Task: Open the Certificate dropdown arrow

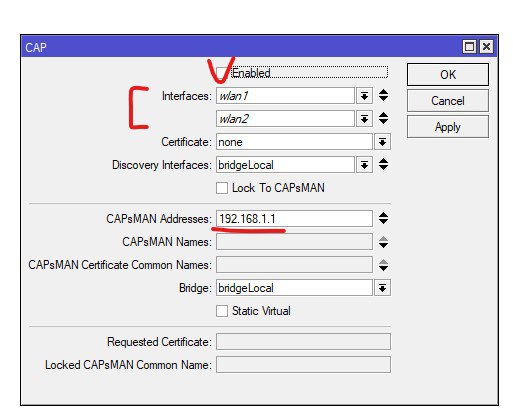Action: (382, 142)
